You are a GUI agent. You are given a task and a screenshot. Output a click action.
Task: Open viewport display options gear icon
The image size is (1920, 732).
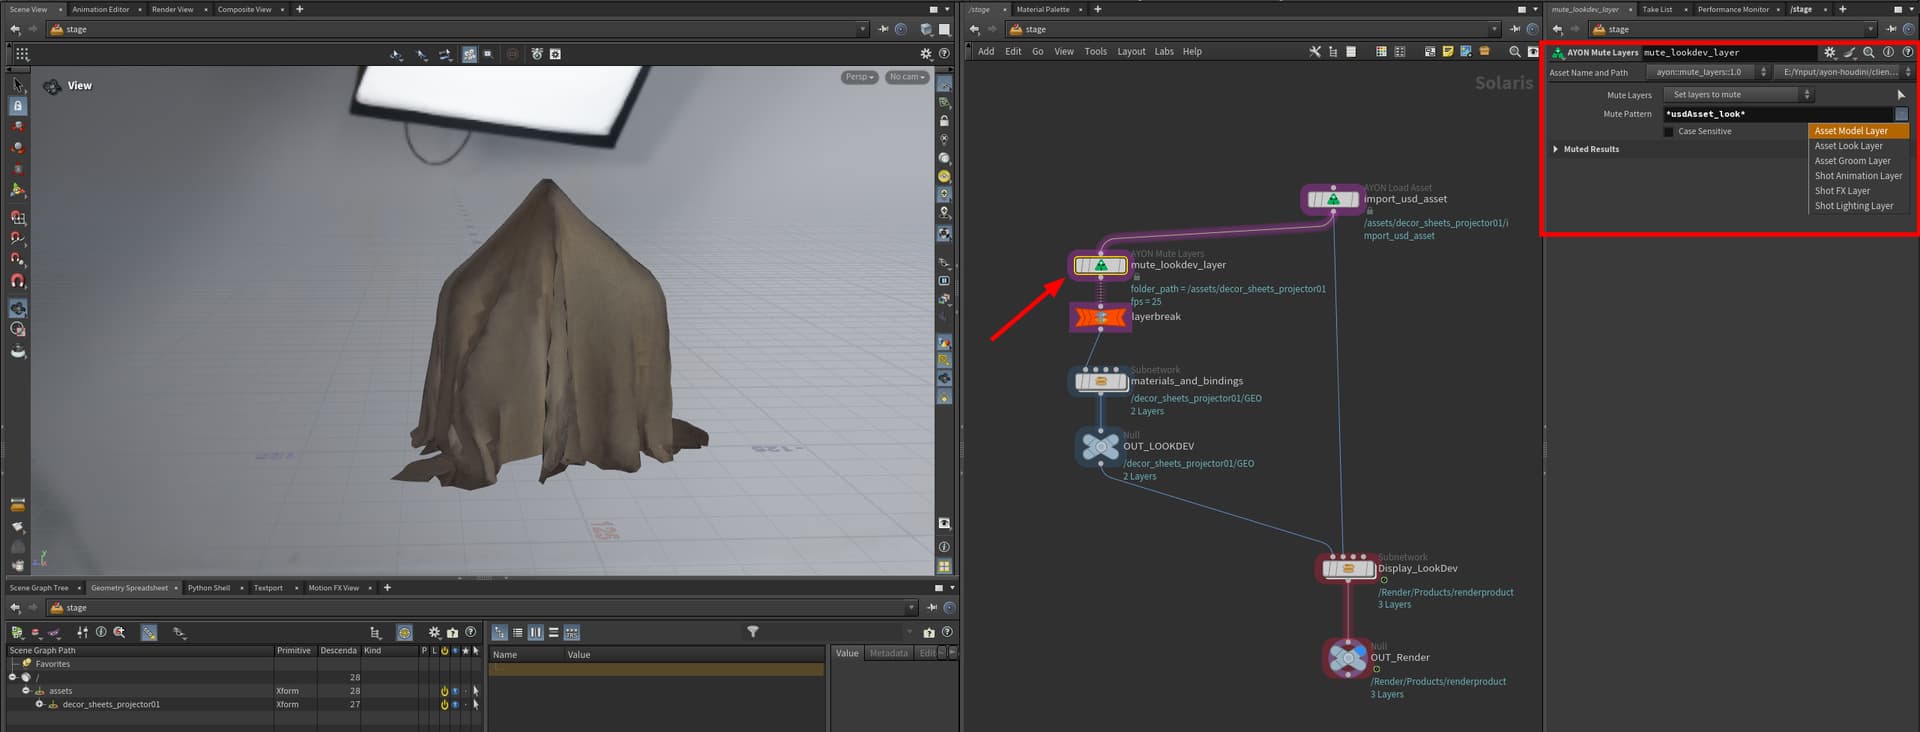click(926, 54)
